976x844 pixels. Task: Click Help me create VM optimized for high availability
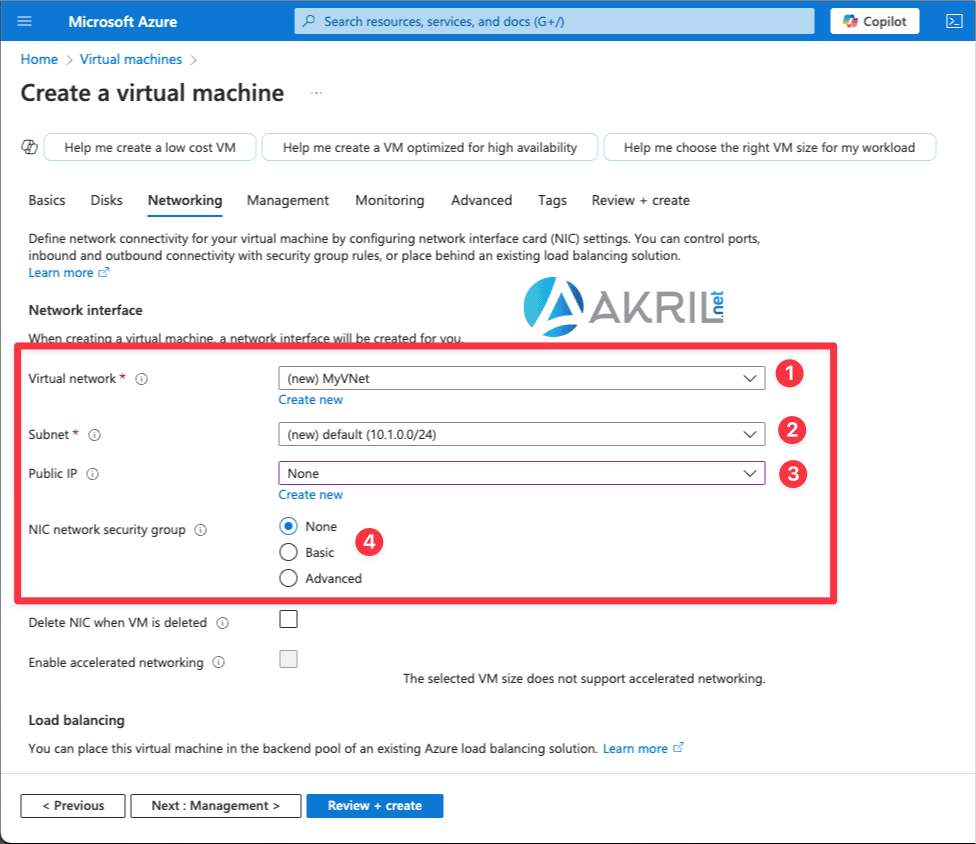pos(429,148)
